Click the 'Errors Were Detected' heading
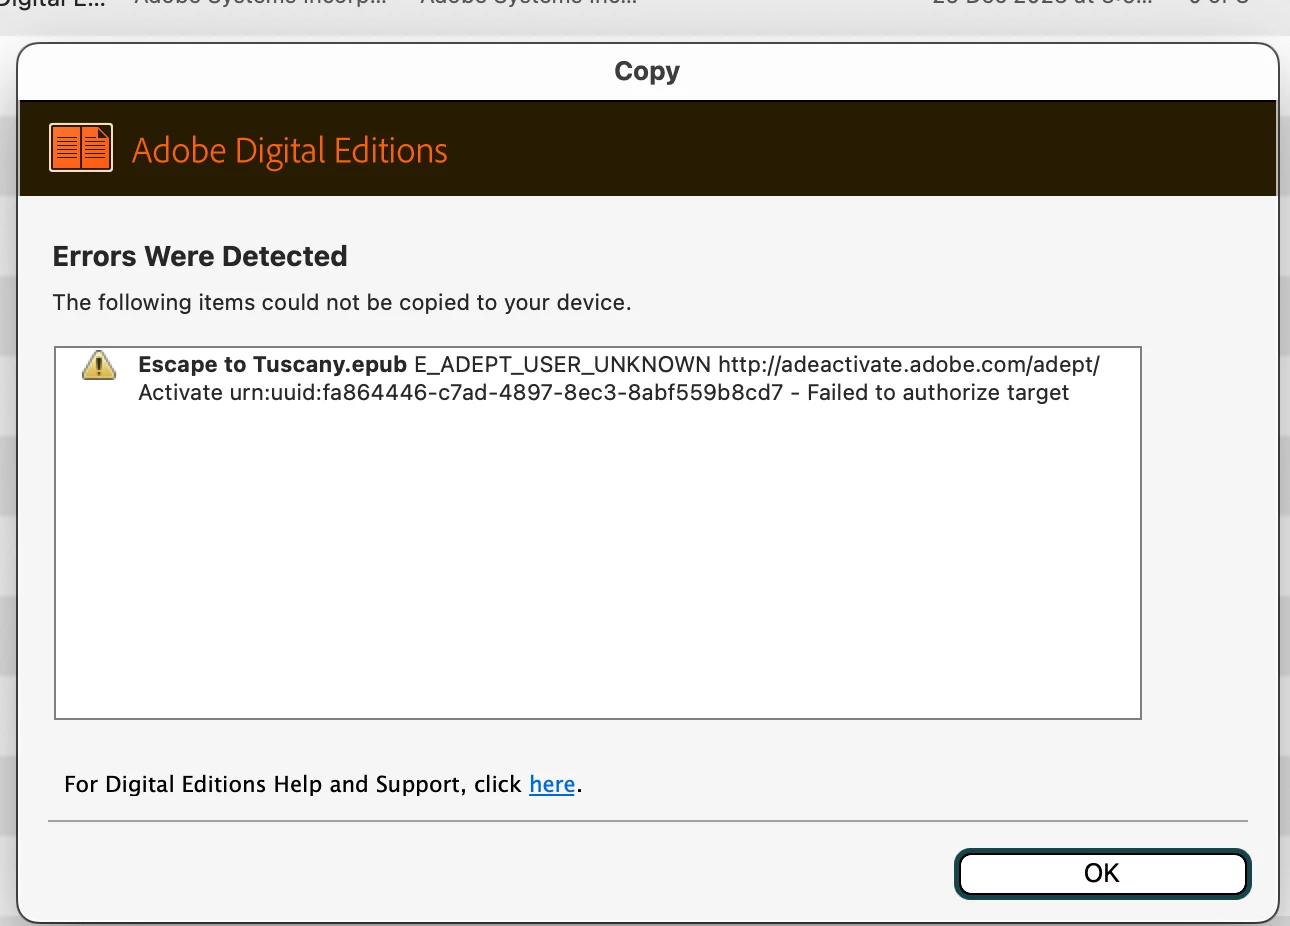This screenshot has height=926, width=1290. click(200, 256)
